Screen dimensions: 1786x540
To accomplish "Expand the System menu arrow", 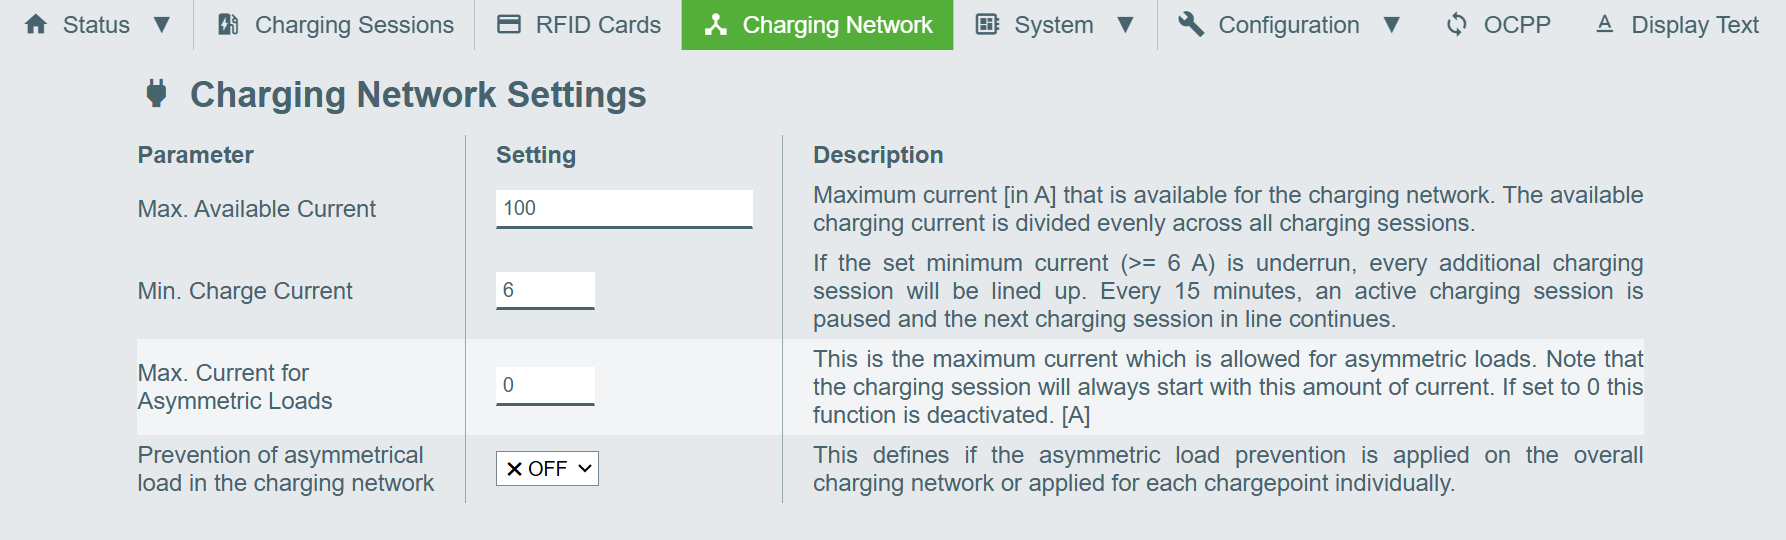I will 1125,24.
